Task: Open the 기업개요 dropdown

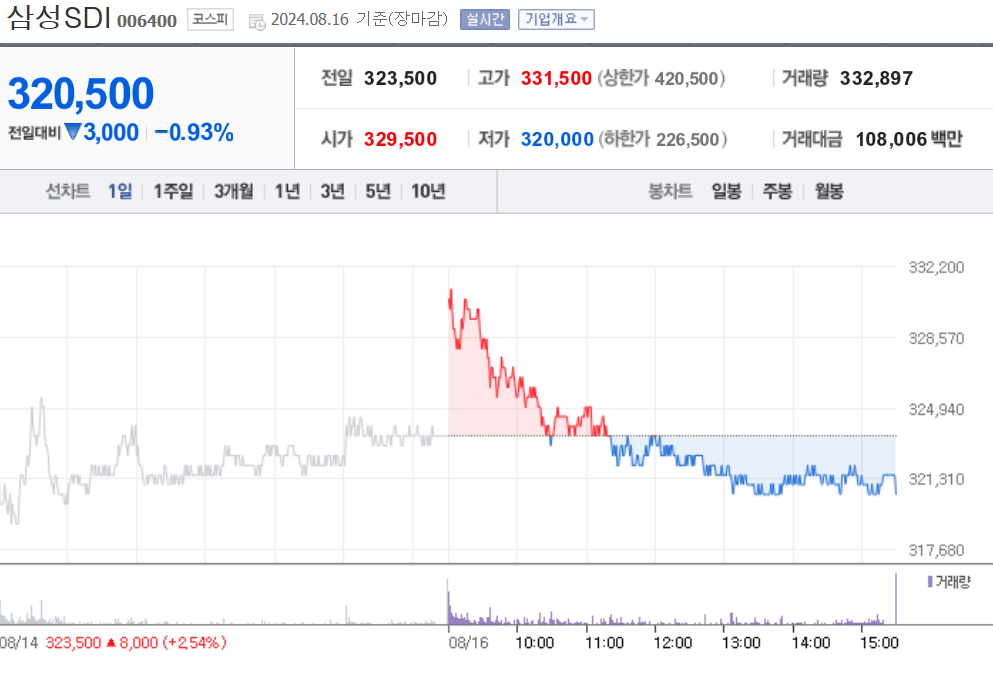Action: coord(556,20)
